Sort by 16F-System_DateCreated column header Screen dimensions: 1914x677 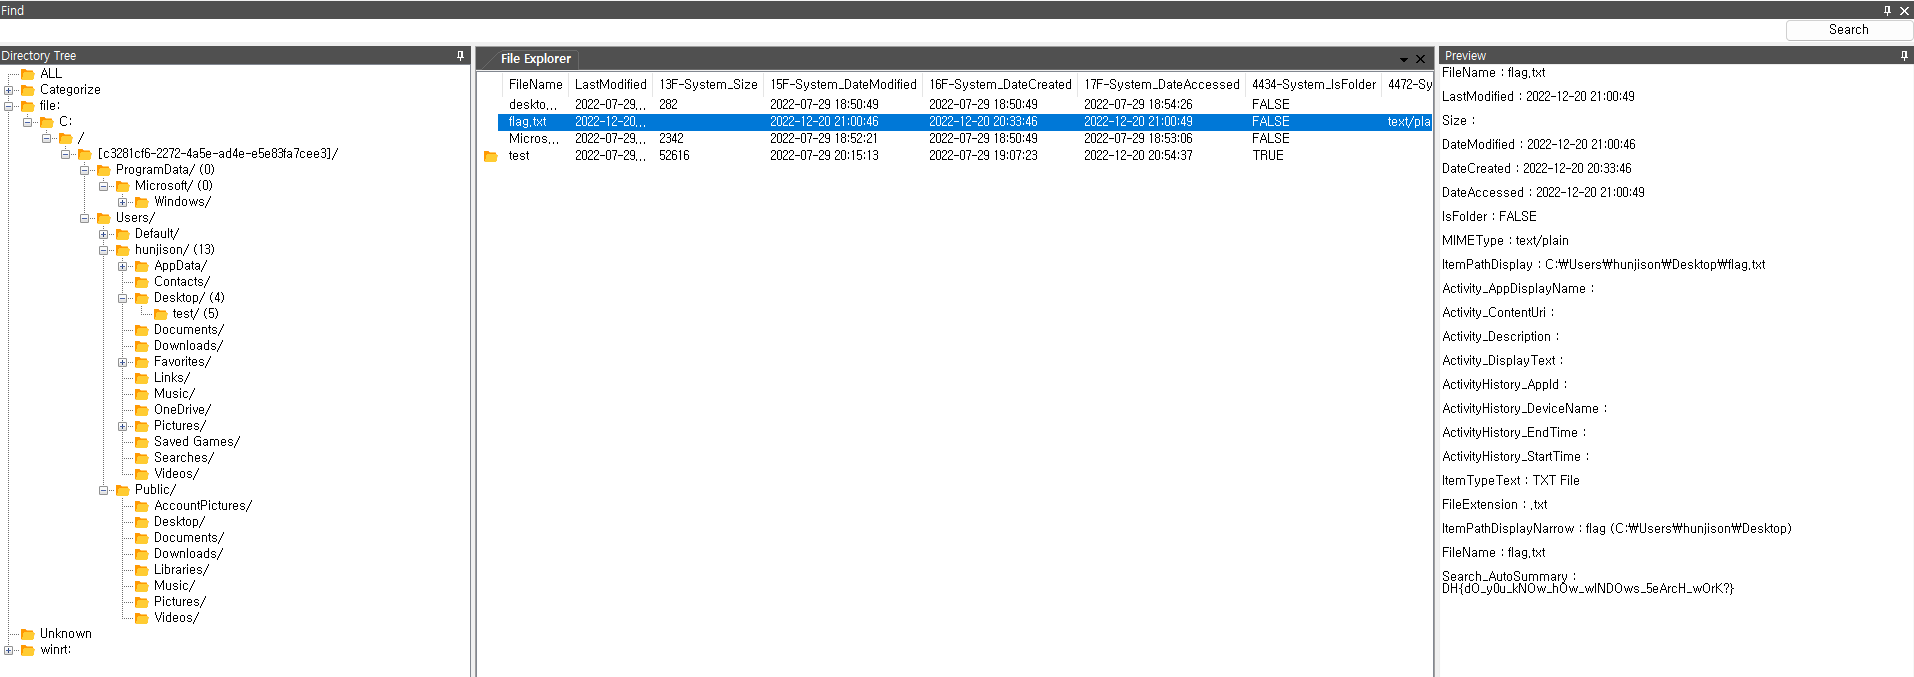coord(1000,85)
